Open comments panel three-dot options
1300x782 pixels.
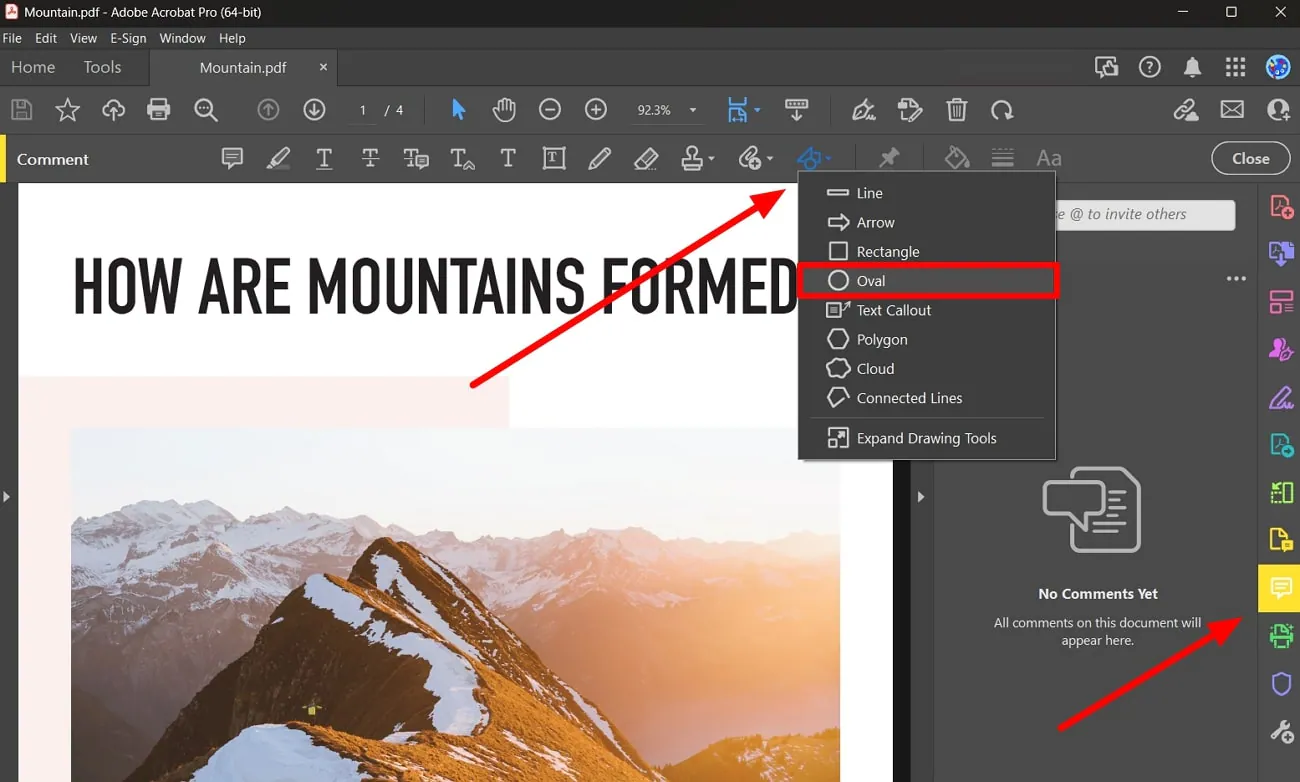pyautogui.click(x=1236, y=279)
